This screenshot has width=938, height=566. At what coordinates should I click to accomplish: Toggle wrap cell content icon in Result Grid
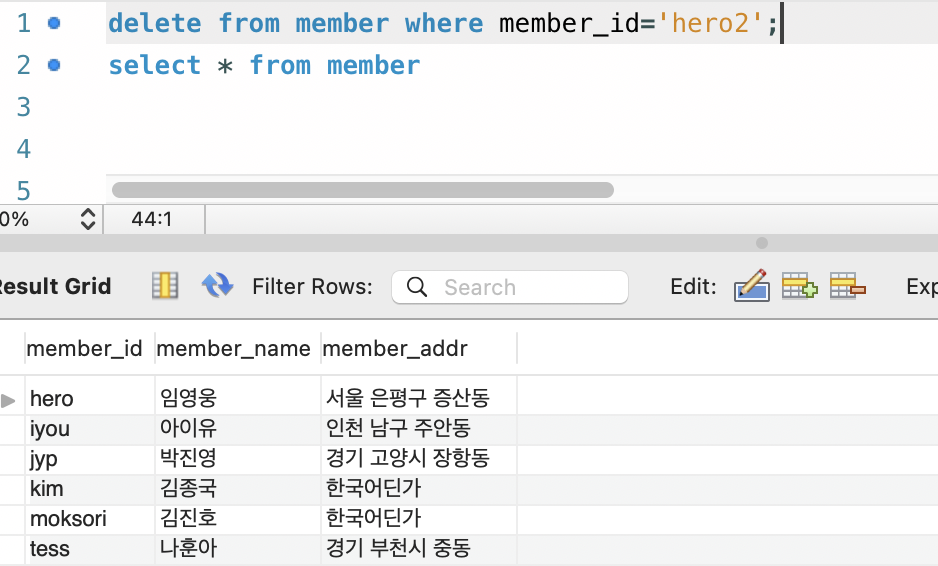pyautogui.click(x=165, y=285)
